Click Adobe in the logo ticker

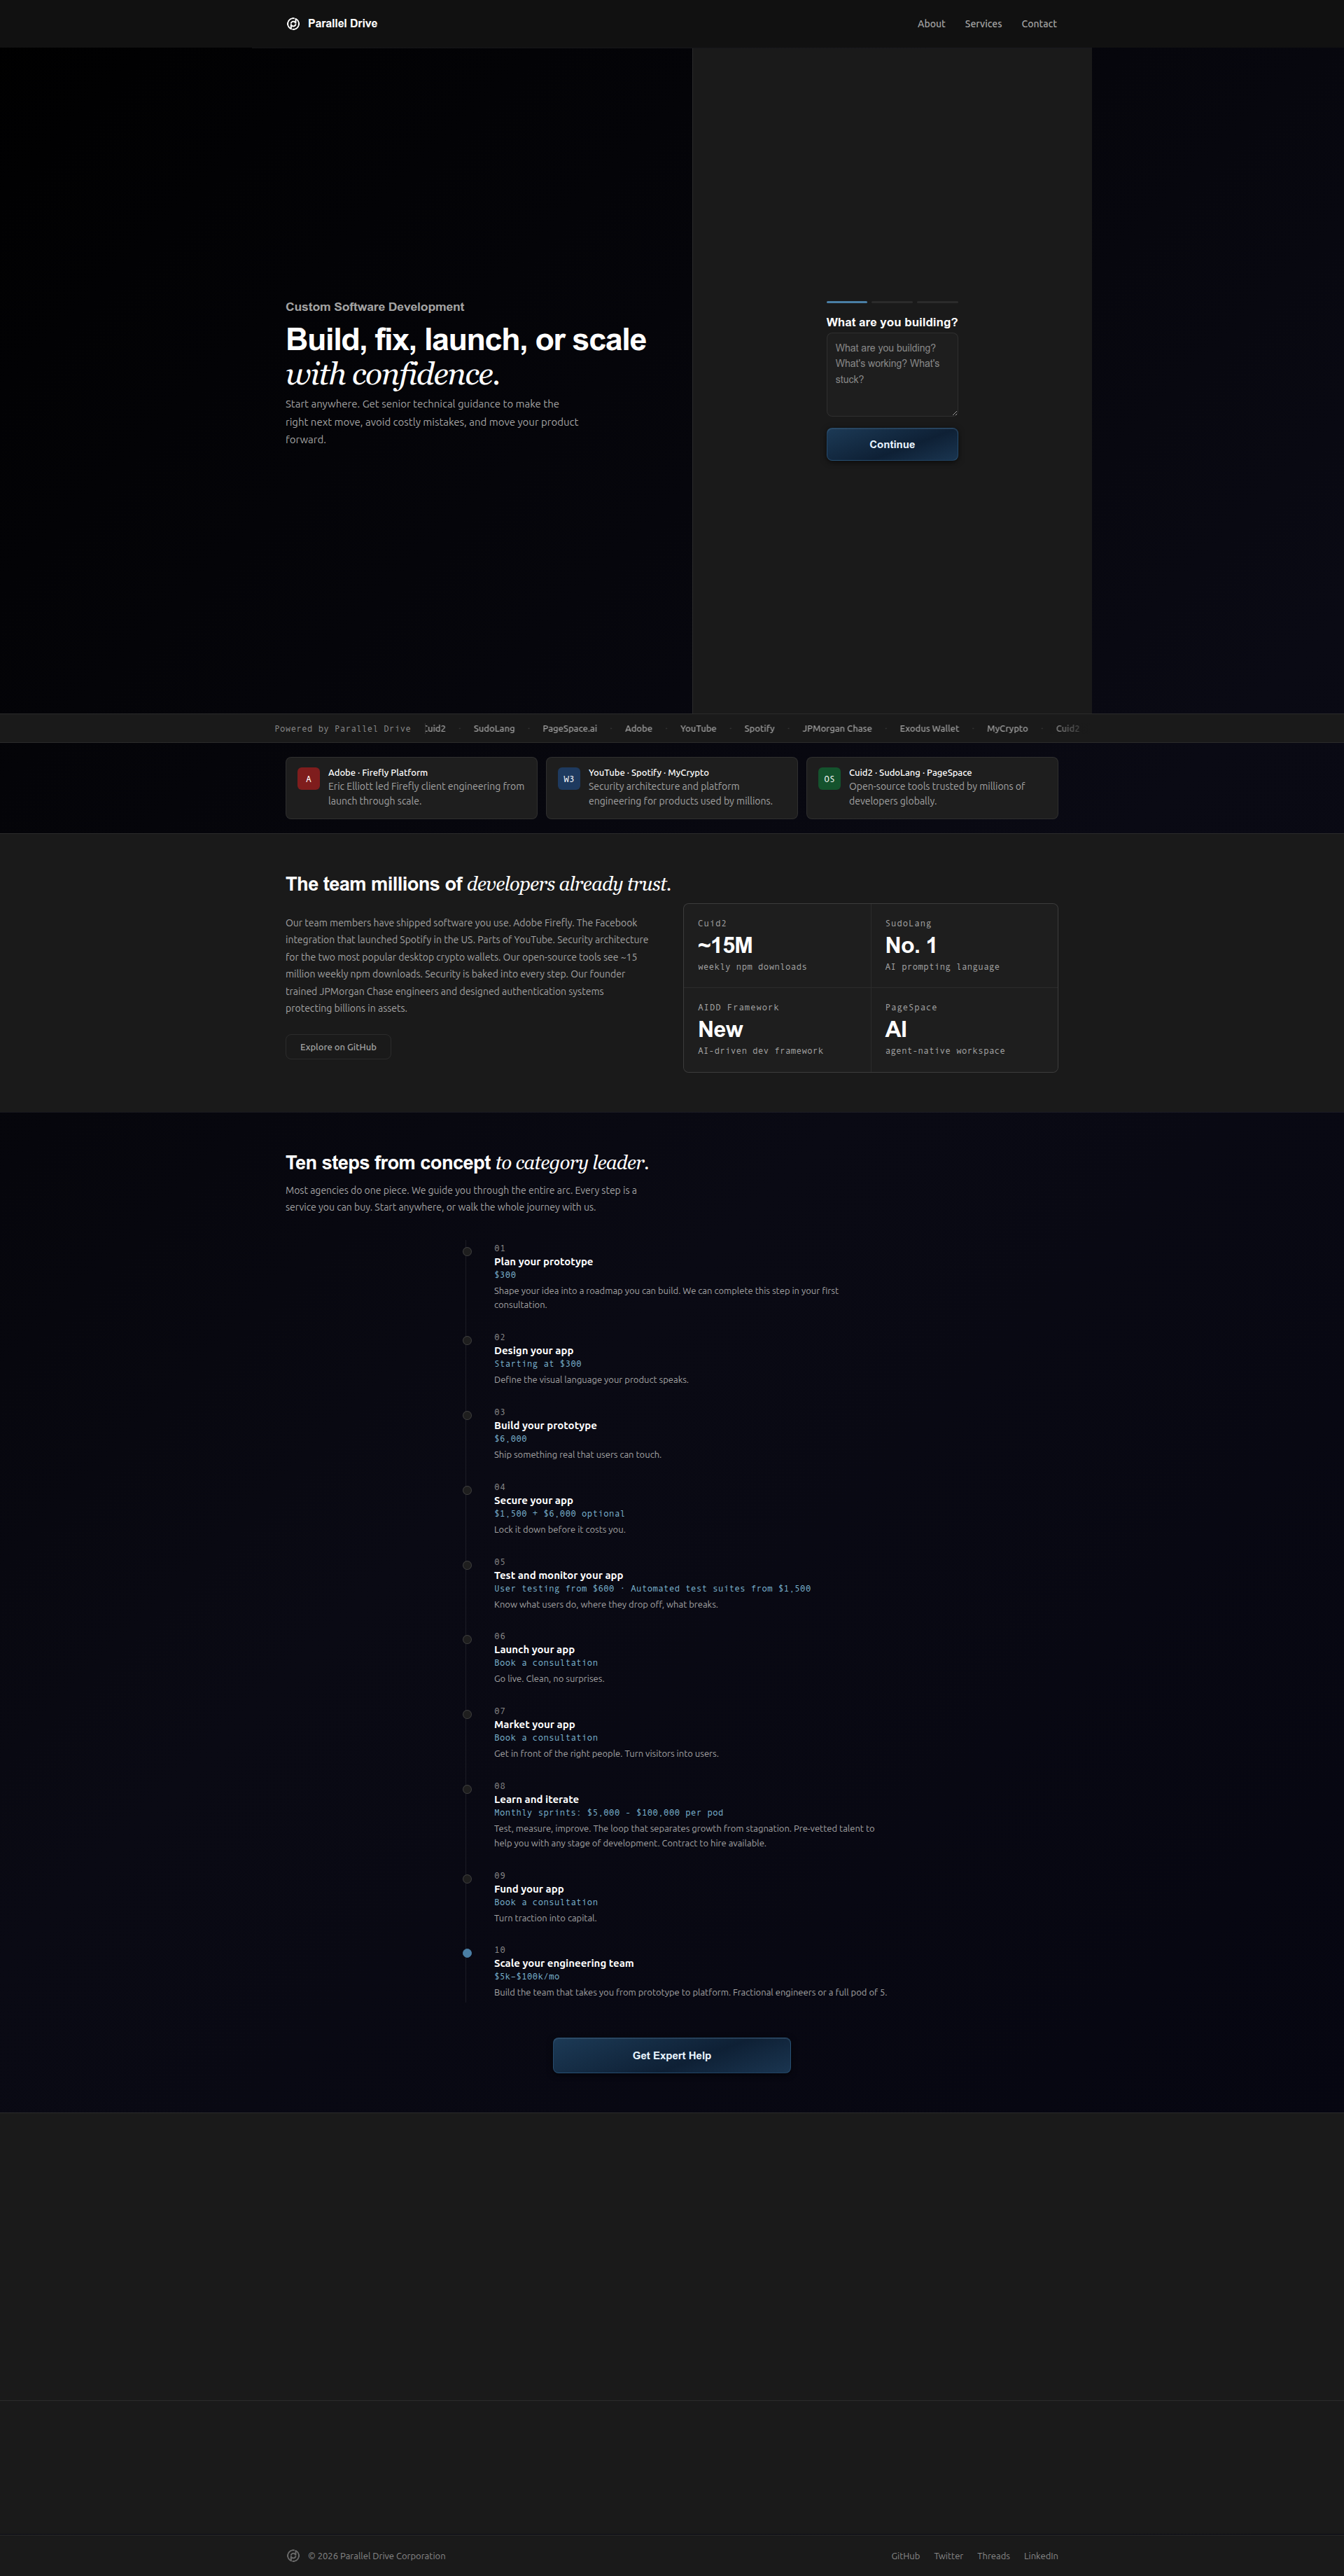click(639, 728)
